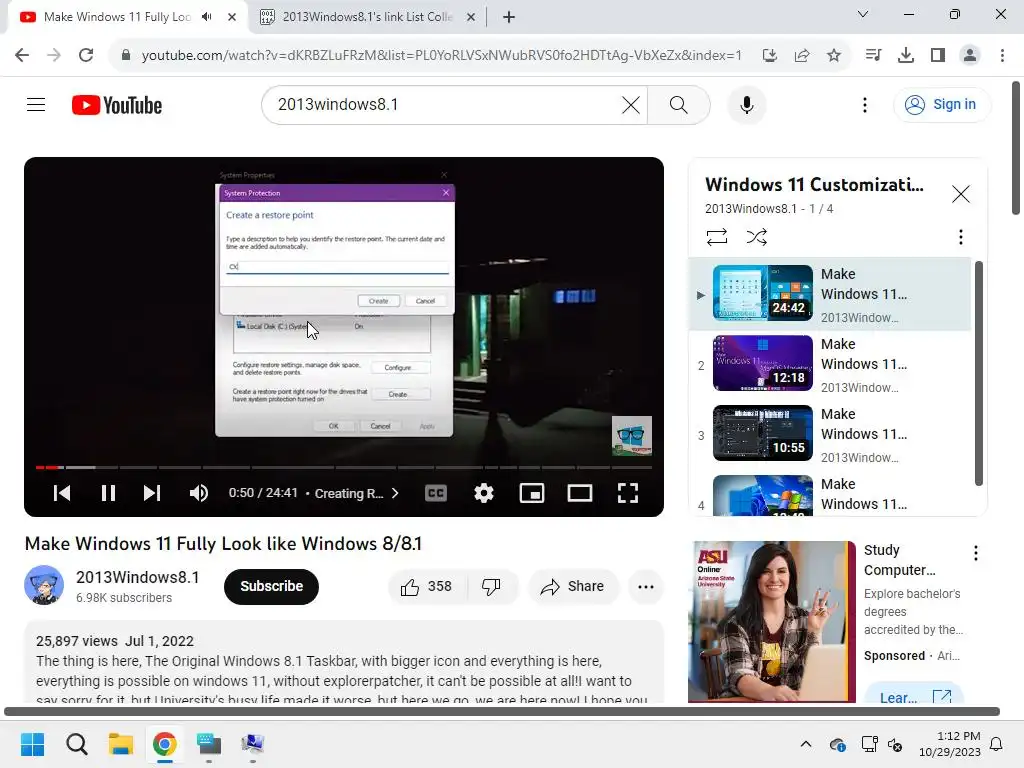The width and height of the screenshot is (1024, 768).
Task: Close the Windows 11 Customization playlist panel
Action: [x=961, y=194]
